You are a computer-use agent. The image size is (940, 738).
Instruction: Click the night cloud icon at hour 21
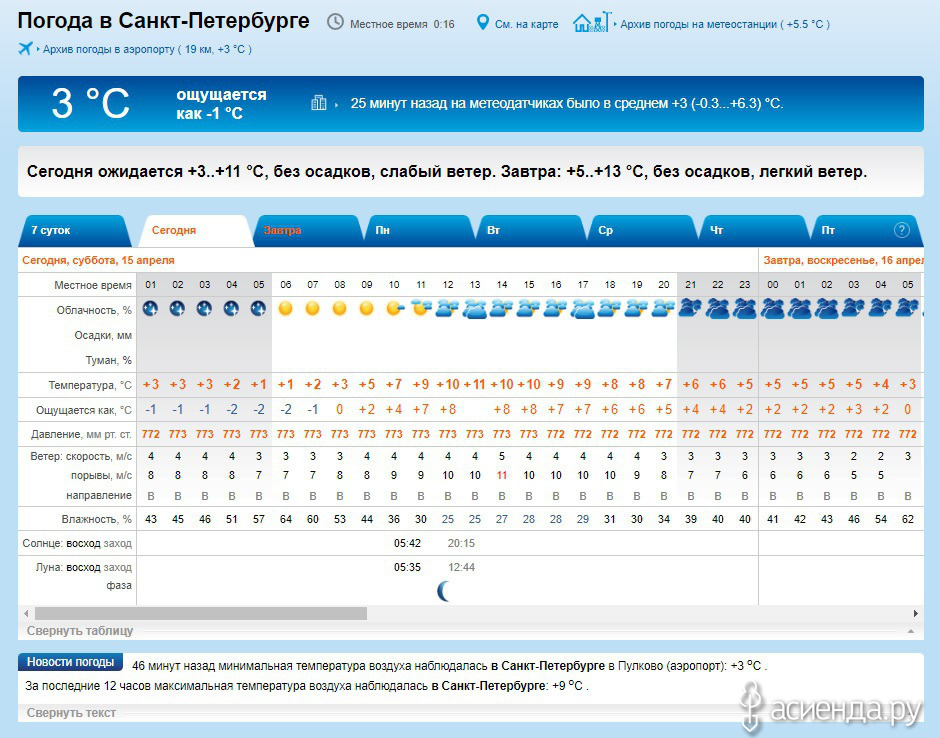691,309
